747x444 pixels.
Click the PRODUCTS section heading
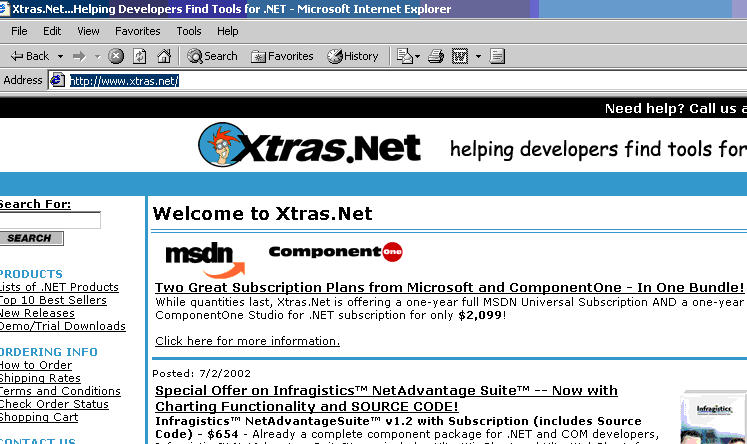(x=31, y=274)
